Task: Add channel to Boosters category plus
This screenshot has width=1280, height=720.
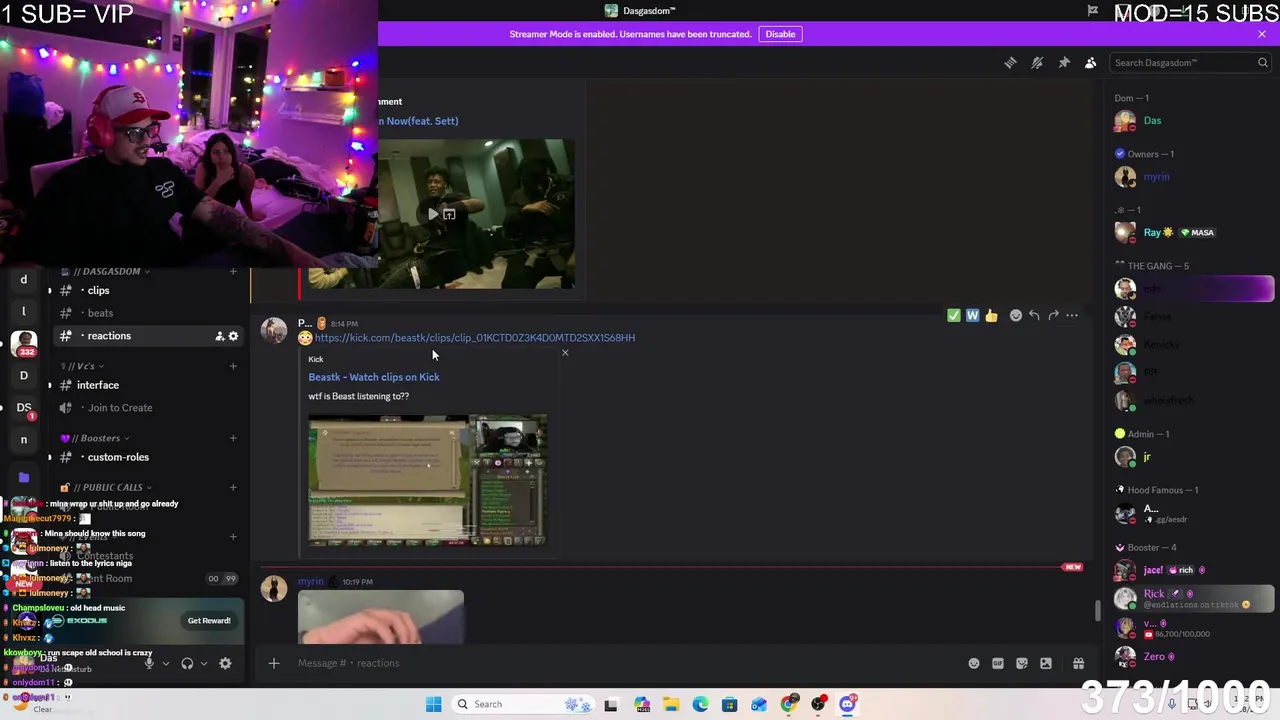Action: tap(233, 438)
